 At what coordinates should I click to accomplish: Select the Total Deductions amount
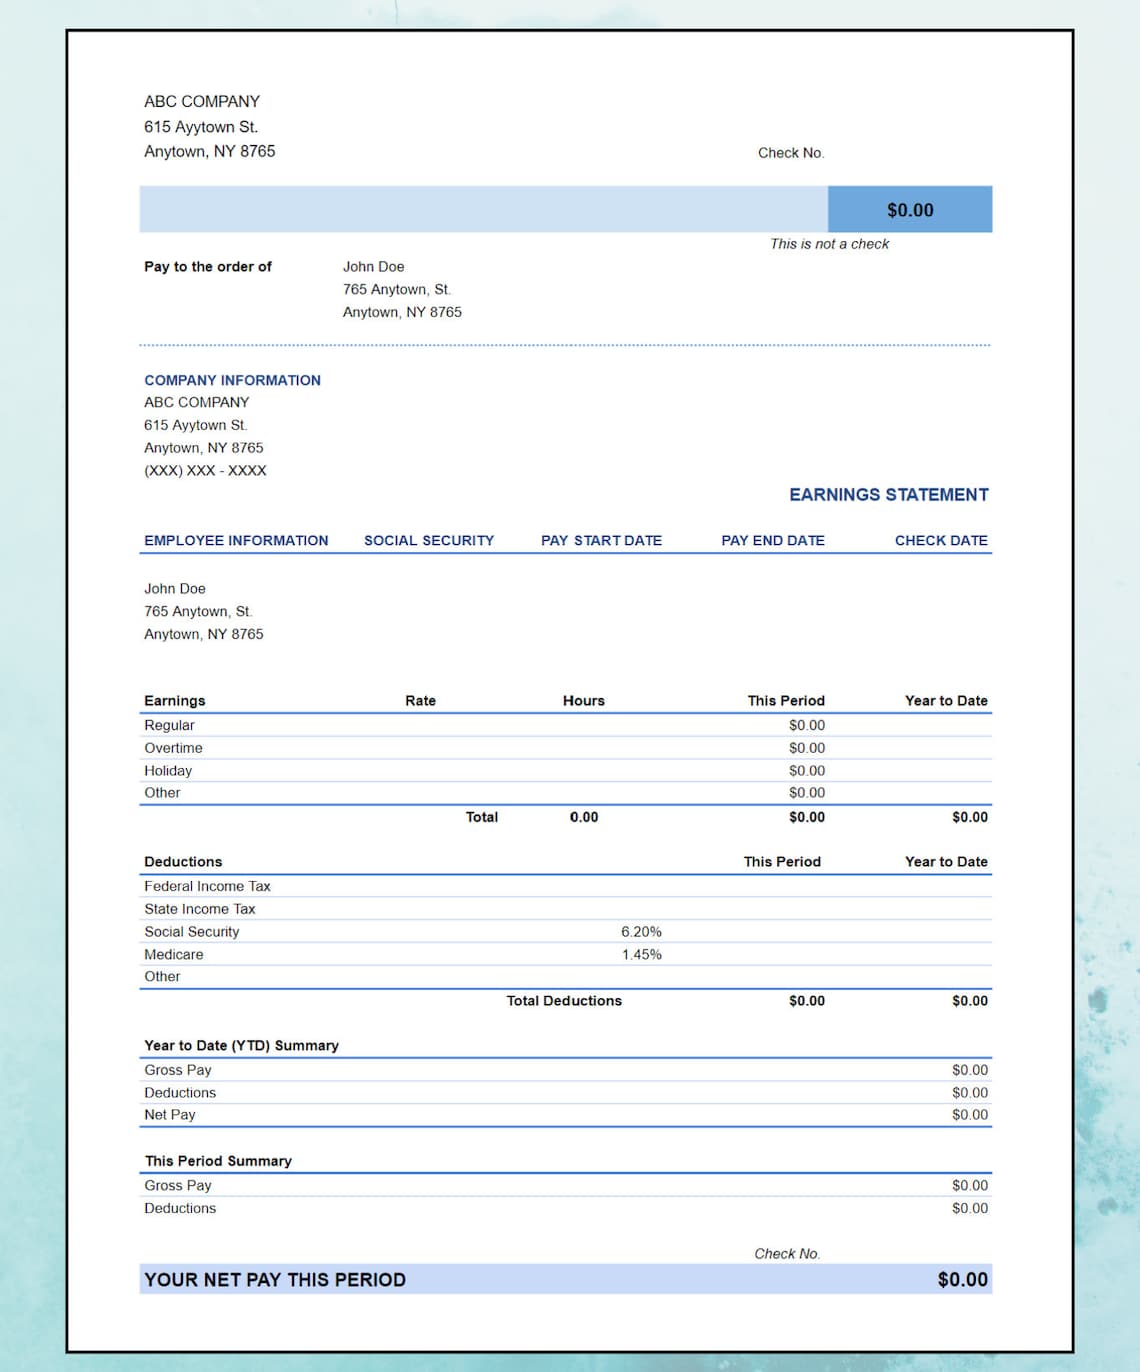click(806, 1000)
